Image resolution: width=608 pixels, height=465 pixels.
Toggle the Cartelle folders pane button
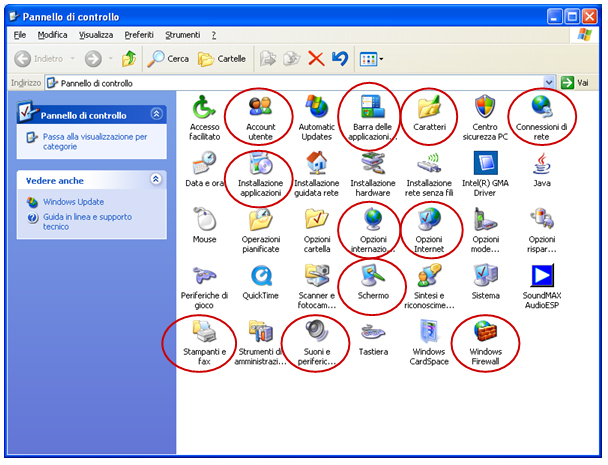(x=222, y=59)
